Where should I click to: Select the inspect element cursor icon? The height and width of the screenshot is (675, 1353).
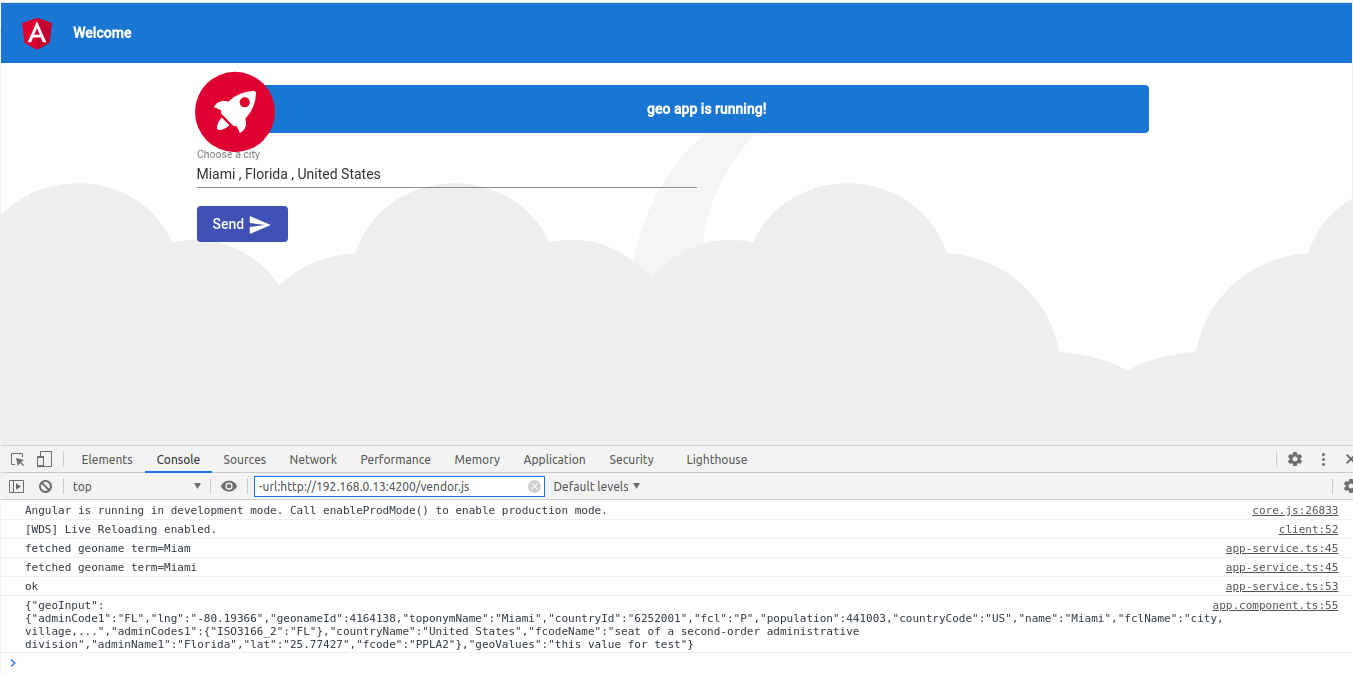pos(17,458)
